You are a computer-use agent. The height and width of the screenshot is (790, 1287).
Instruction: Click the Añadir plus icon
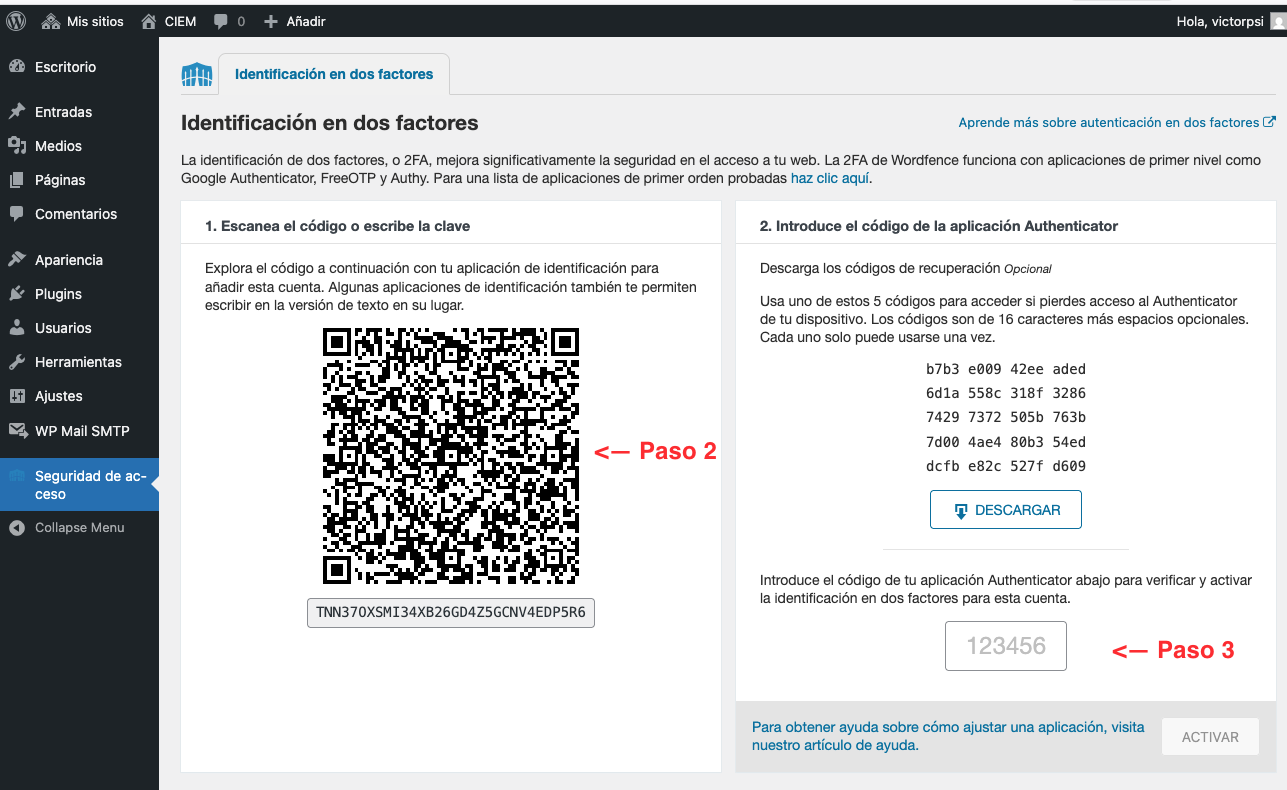[x=271, y=21]
